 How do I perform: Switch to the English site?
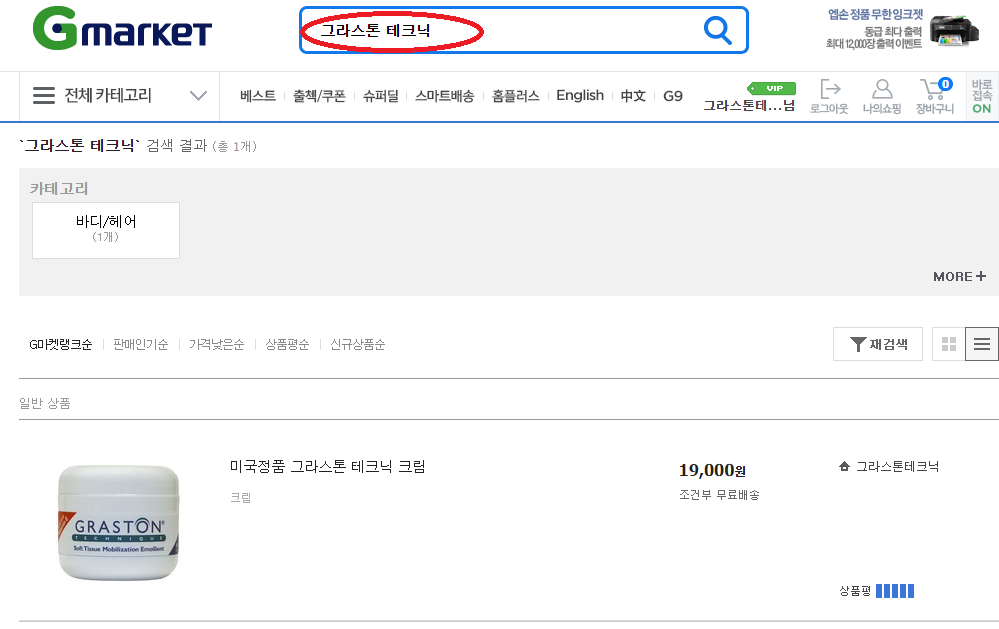(x=580, y=96)
